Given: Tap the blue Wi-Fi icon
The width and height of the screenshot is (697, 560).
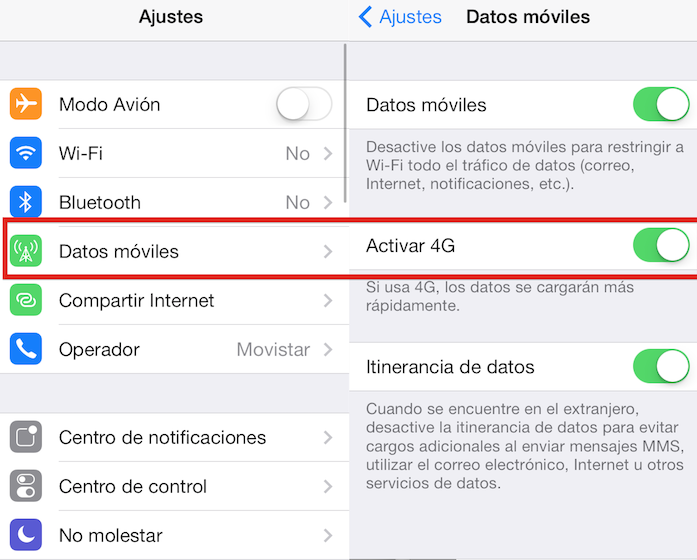Looking at the screenshot, I should click(26, 153).
